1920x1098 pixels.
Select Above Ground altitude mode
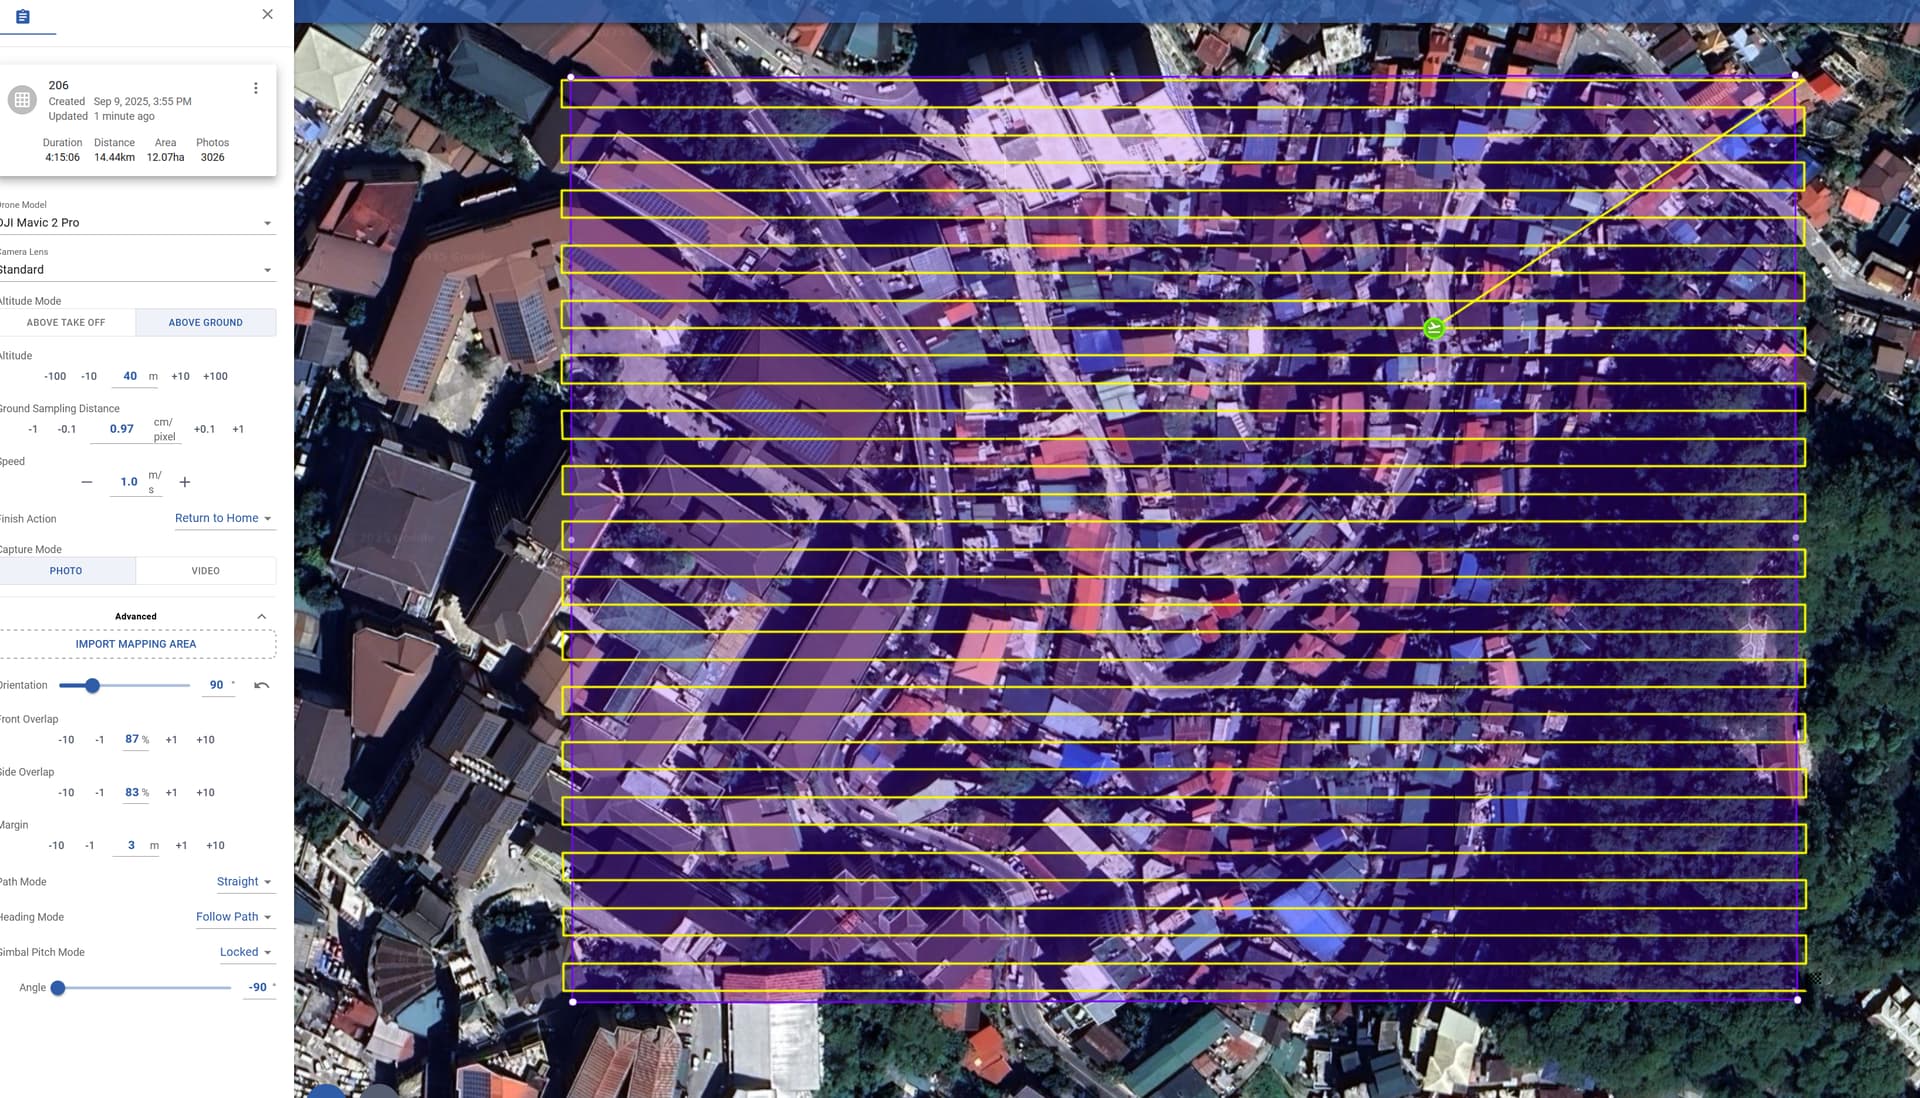tap(205, 323)
